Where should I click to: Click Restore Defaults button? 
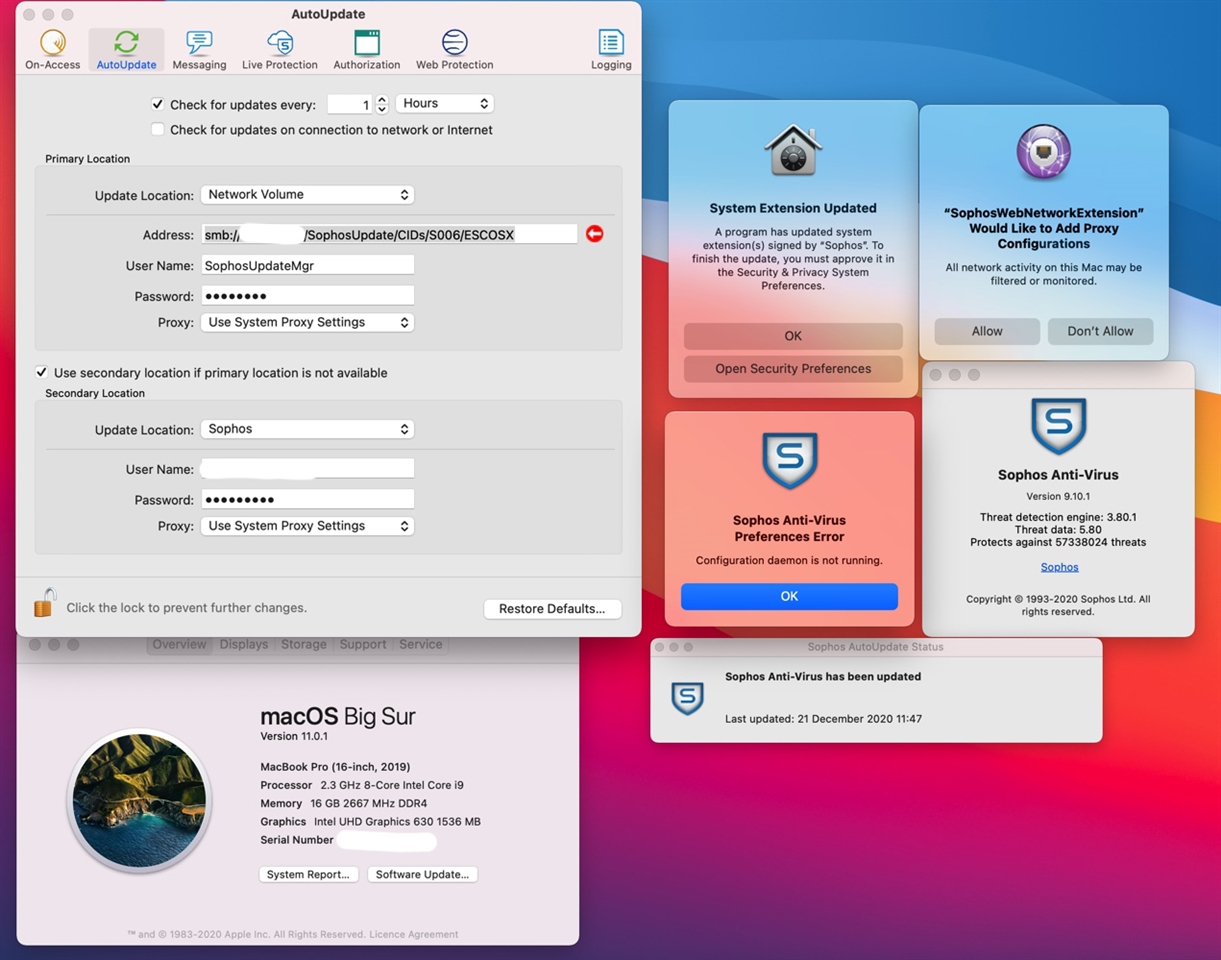tap(552, 609)
